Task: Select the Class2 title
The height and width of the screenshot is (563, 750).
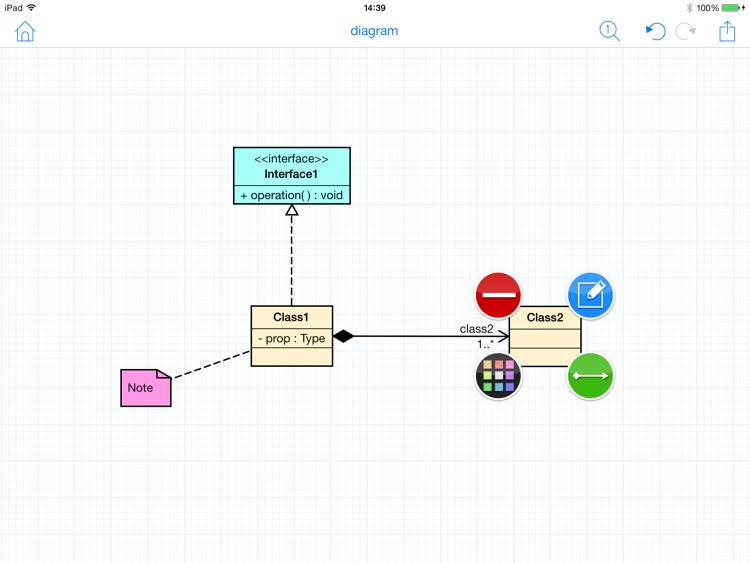Action: 545,318
